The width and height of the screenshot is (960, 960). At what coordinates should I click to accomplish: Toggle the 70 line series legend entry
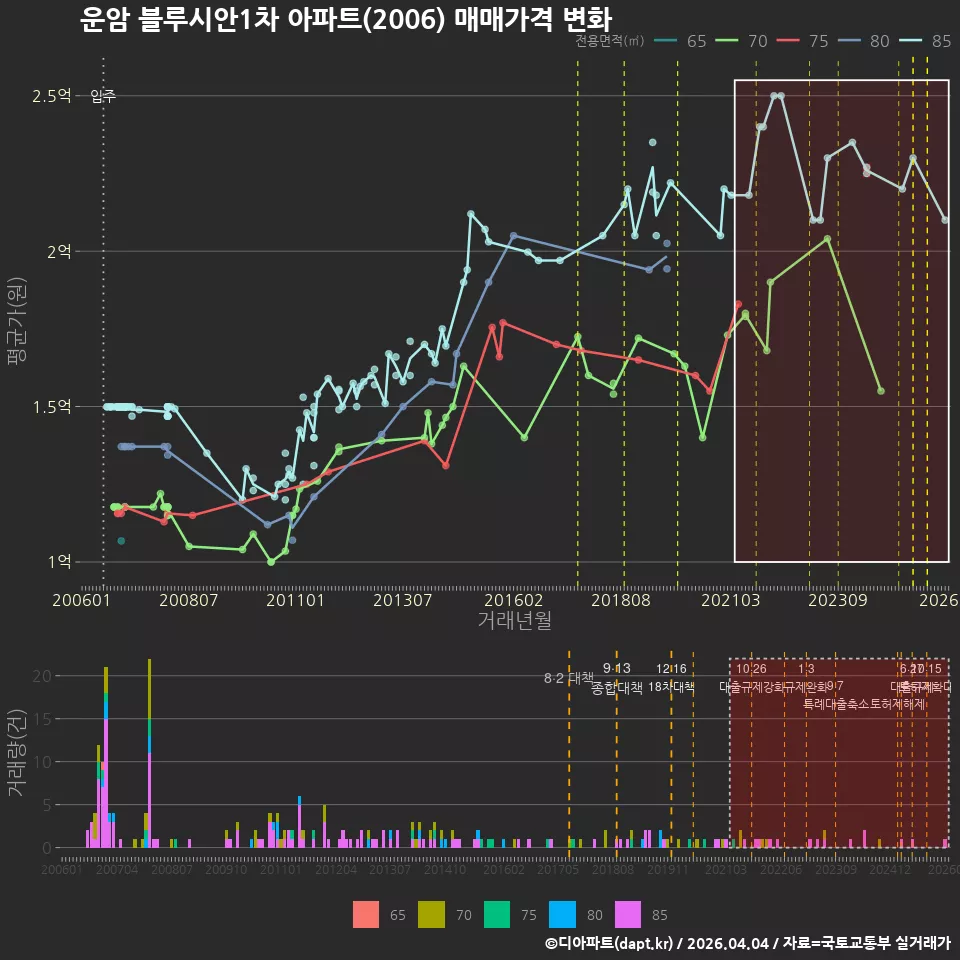[741, 41]
